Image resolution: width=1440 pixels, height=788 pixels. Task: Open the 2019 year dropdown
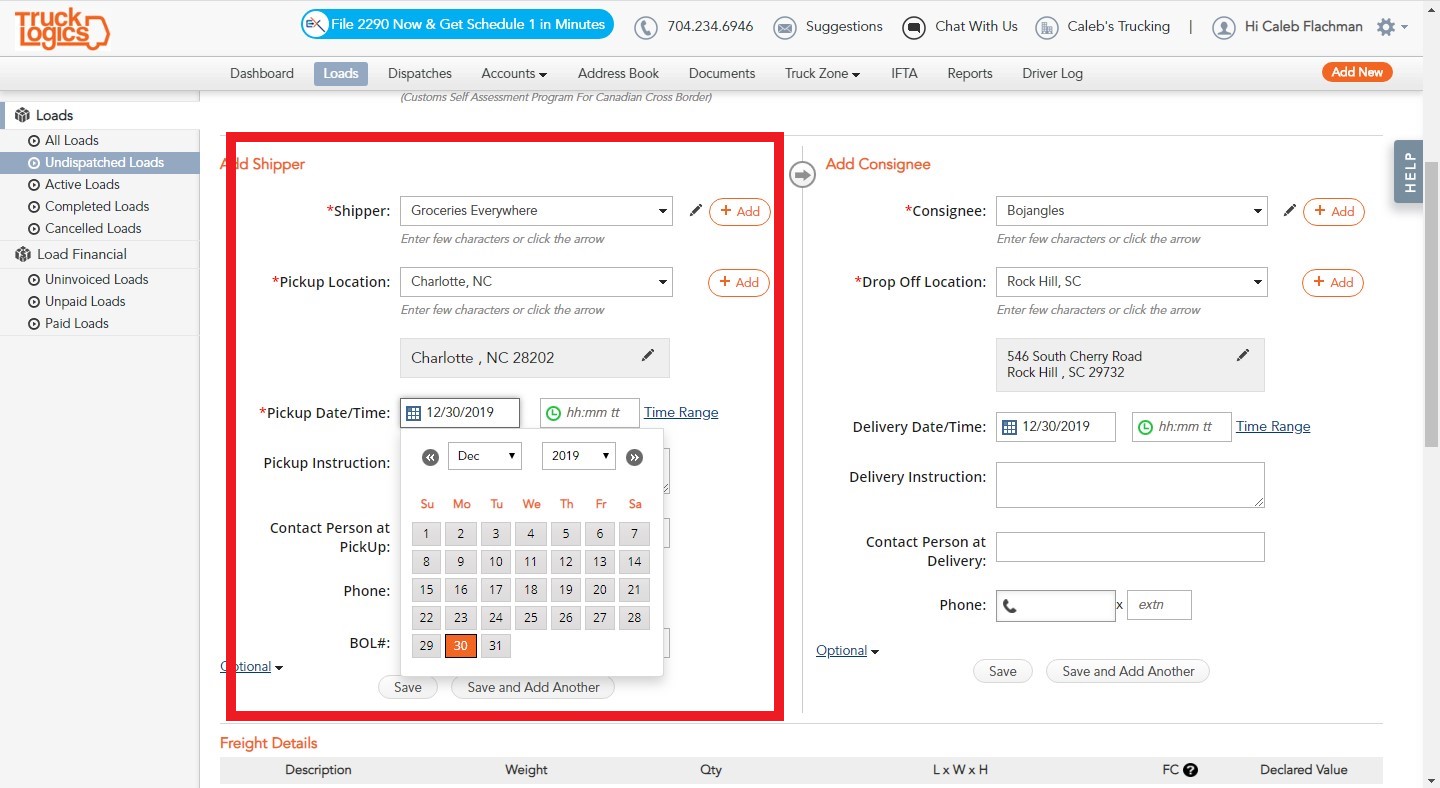click(x=579, y=456)
